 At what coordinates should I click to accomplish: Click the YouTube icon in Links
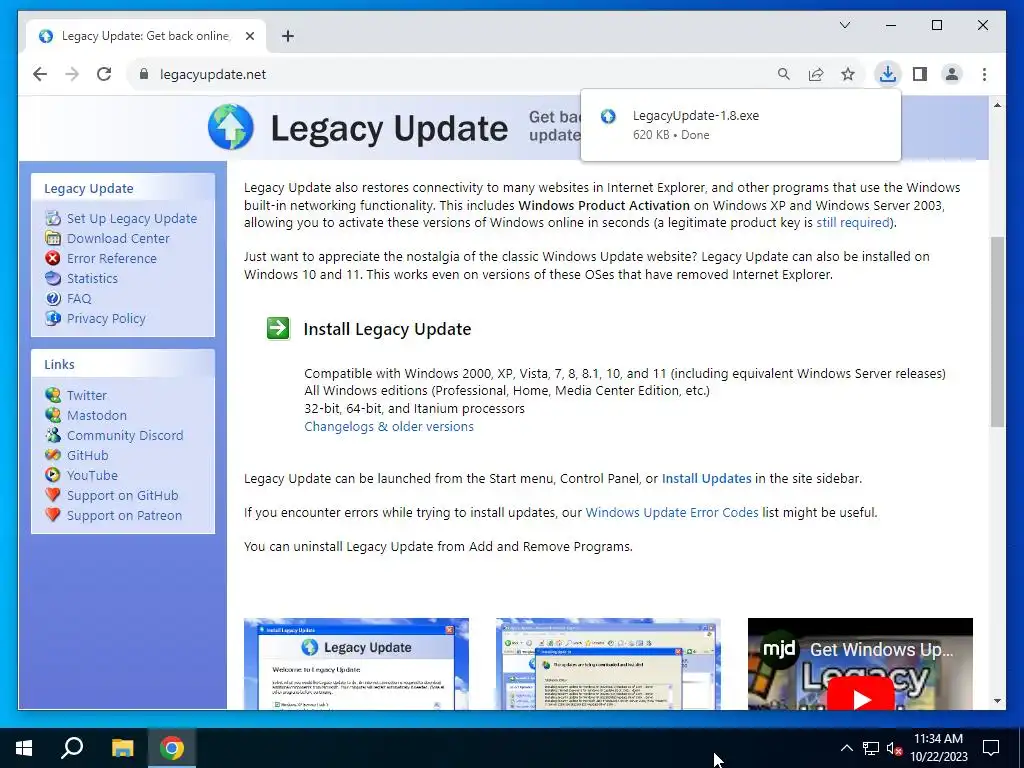53,475
